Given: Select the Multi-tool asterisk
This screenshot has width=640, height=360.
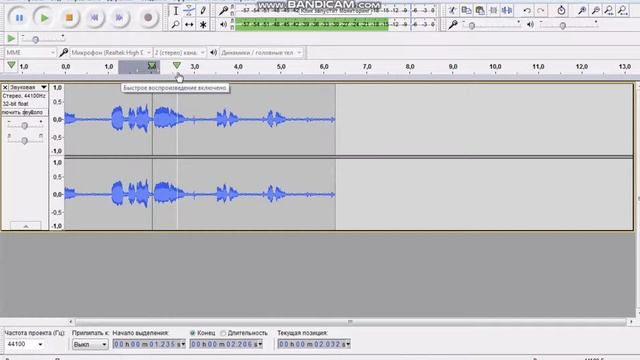Looking at the screenshot, I should coord(203,24).
